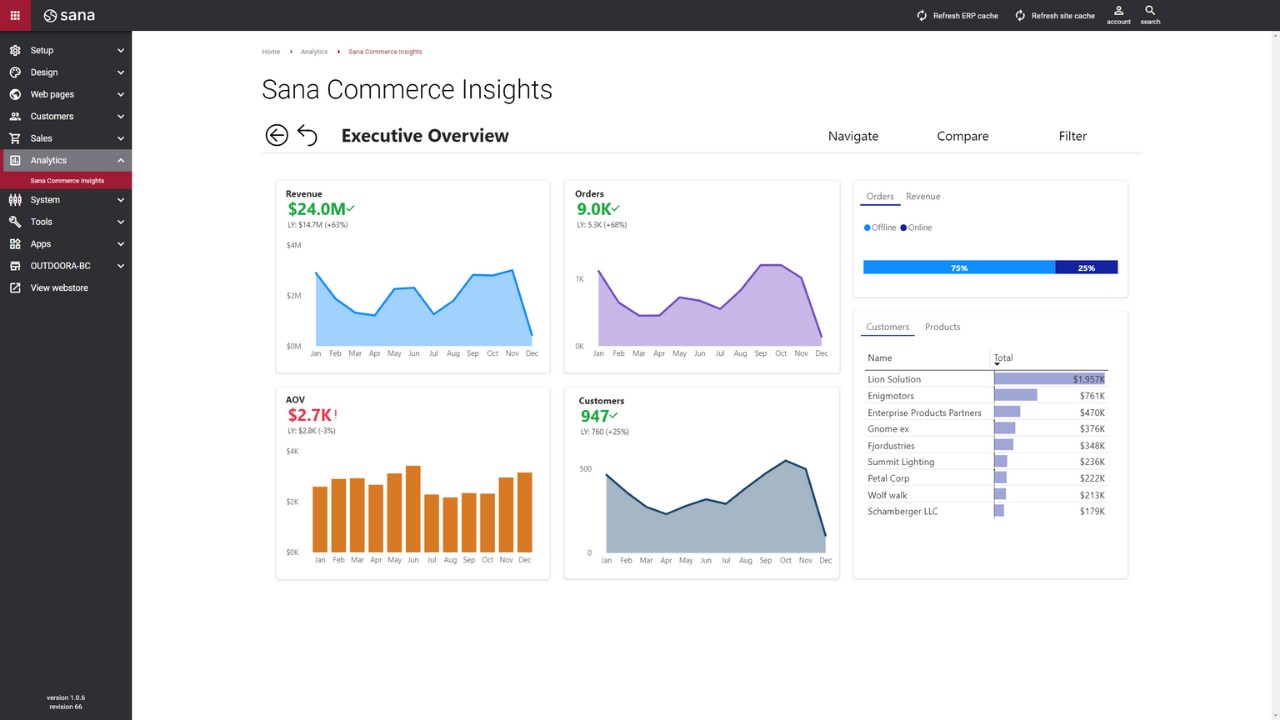Screen dimensions: 1280x720
Task: Click the circled back arrow icon
Action: click(x=277, y=135)
